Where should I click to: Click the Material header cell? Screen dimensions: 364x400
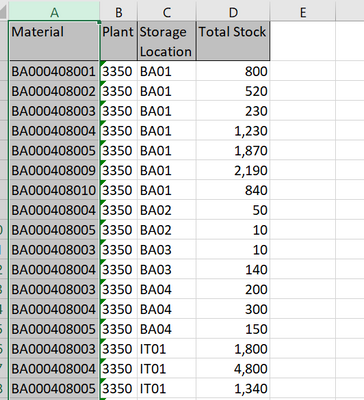click(x=54, y=41)
